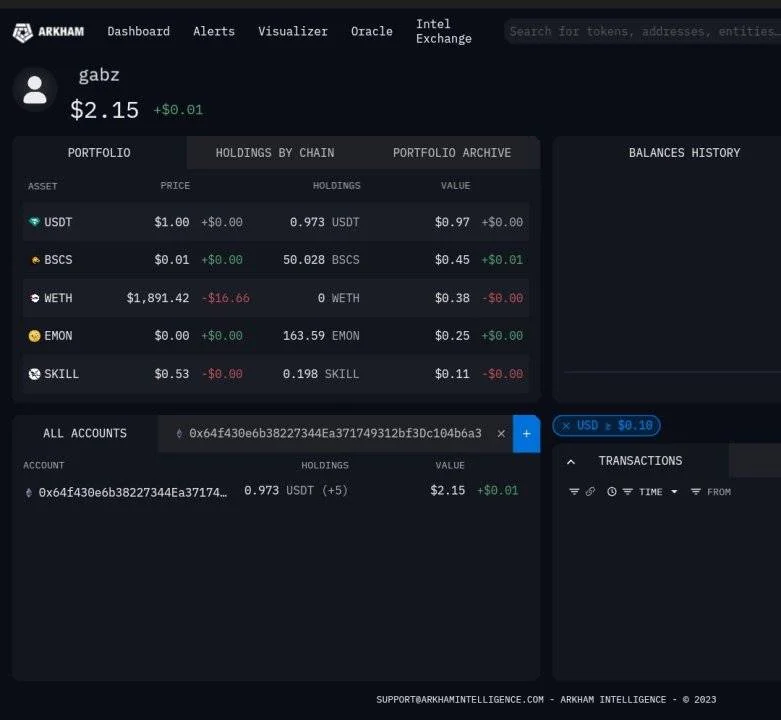Screen dimensions: 781x720
Task: Click the WETH asset name
Action: point(58,298)
